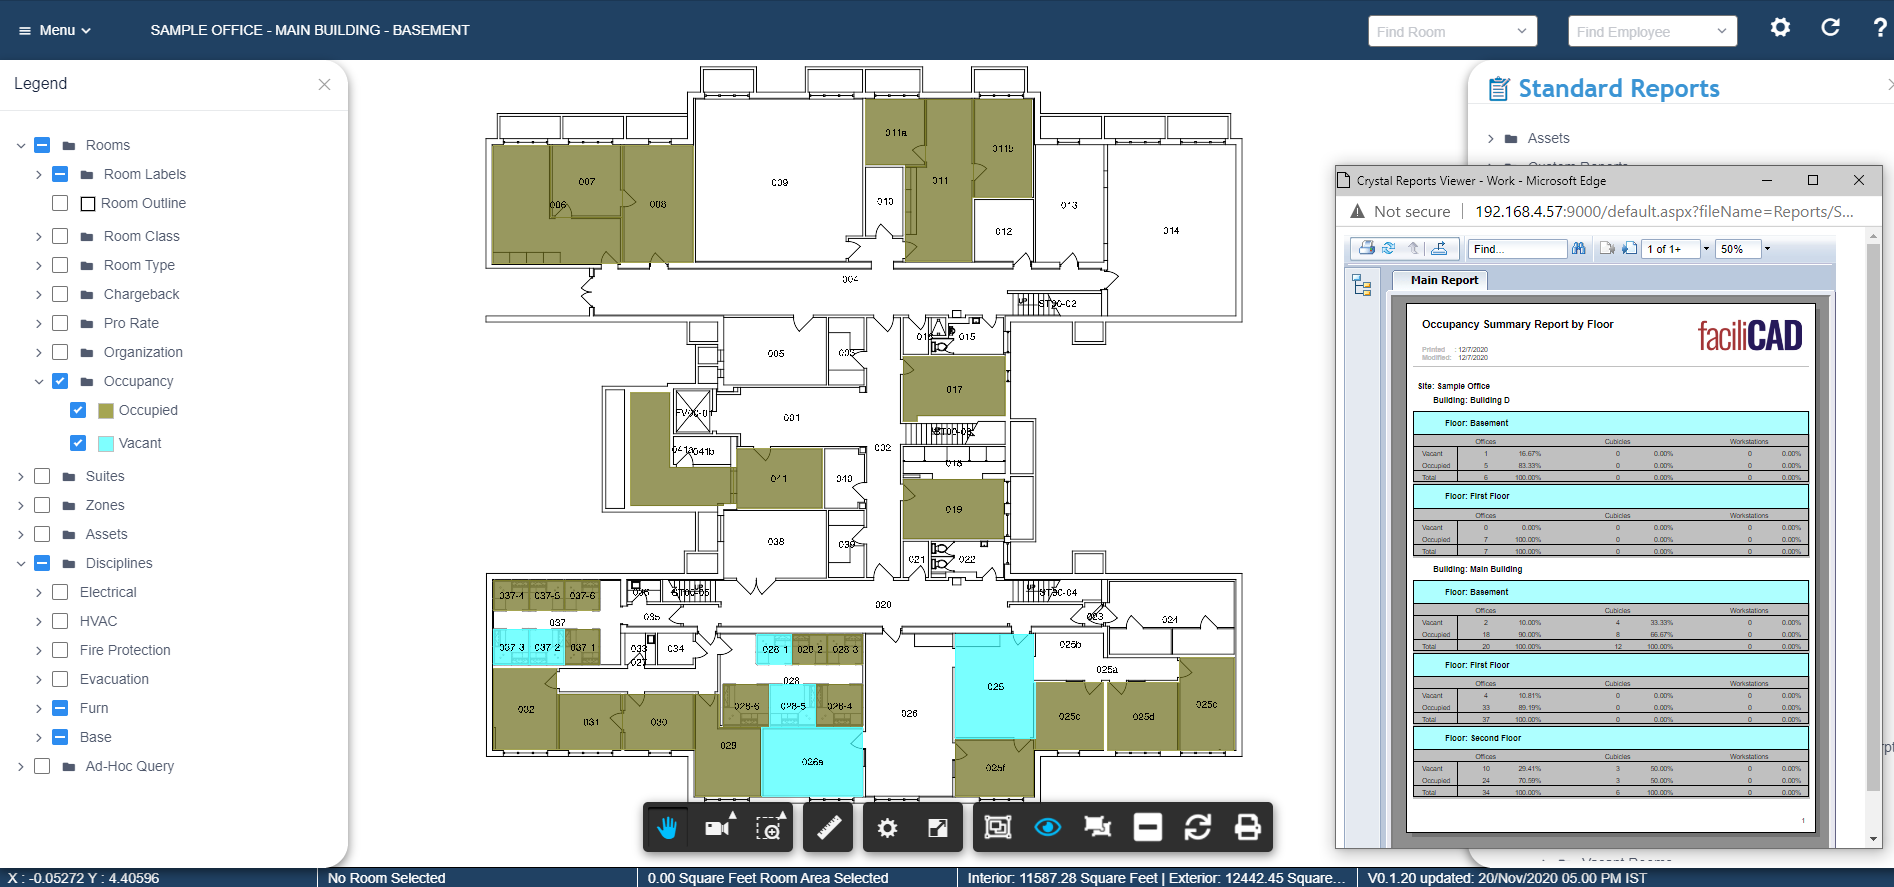Open the Menu in the header
Viewport: 1894px width, 887px height.
coord(55,30)
